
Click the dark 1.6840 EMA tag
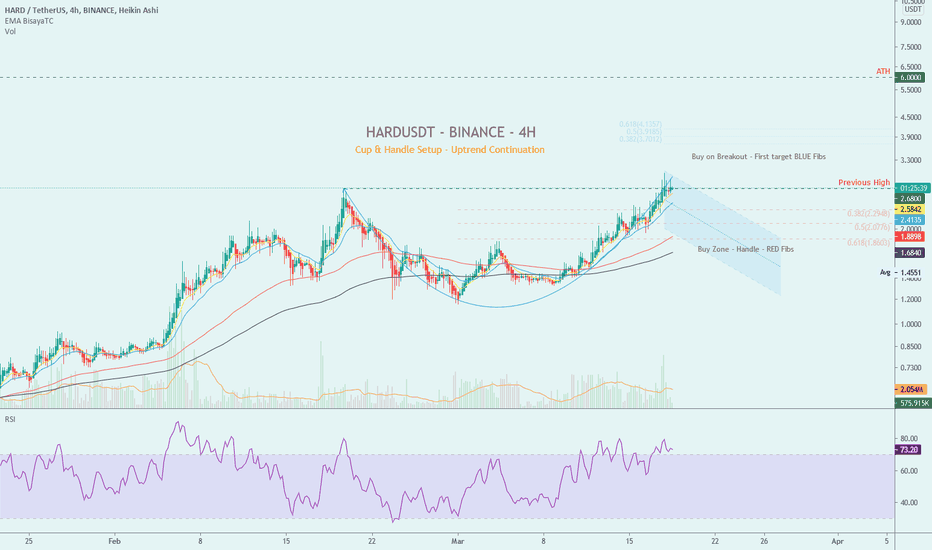click(910, 253)
